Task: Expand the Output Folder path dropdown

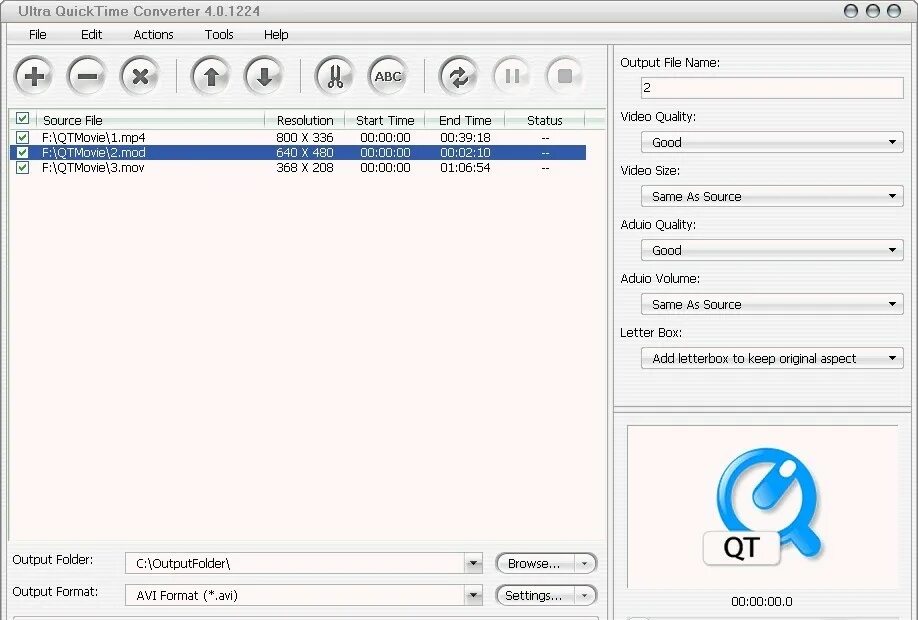Action: tap(473, 563)
